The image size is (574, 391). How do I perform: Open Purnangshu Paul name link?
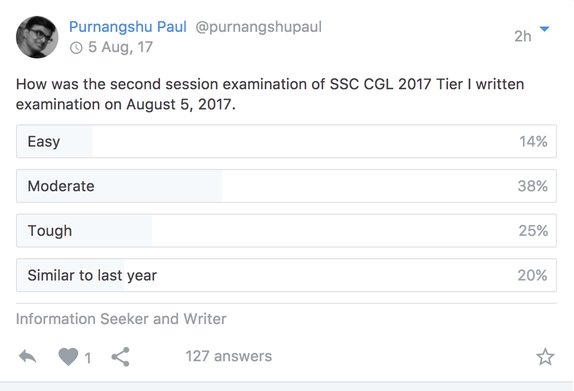128,27
